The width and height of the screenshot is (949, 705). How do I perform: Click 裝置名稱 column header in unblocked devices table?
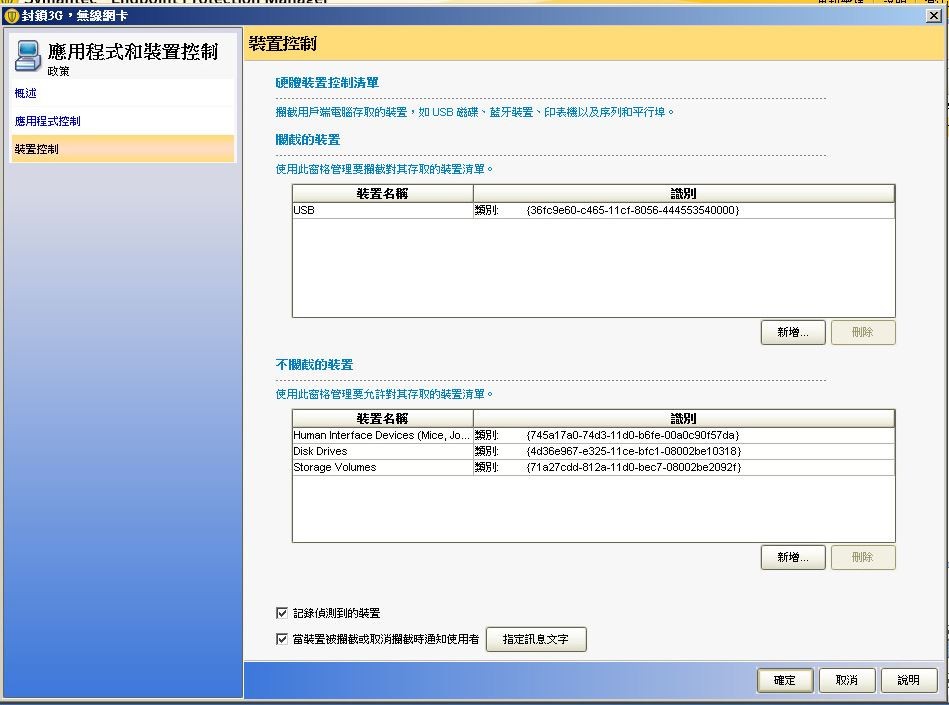coord(383,419)
